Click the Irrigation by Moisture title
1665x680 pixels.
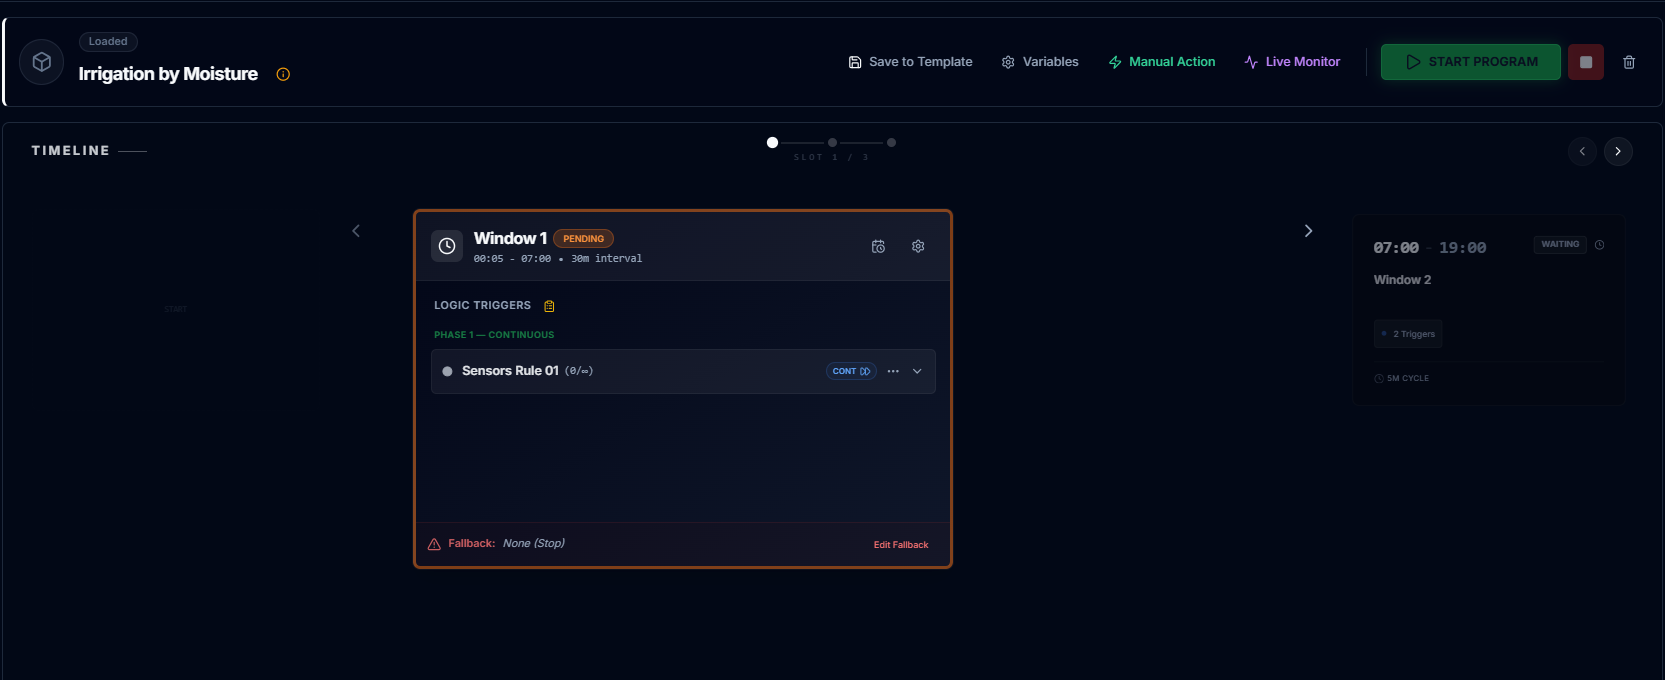168,74
